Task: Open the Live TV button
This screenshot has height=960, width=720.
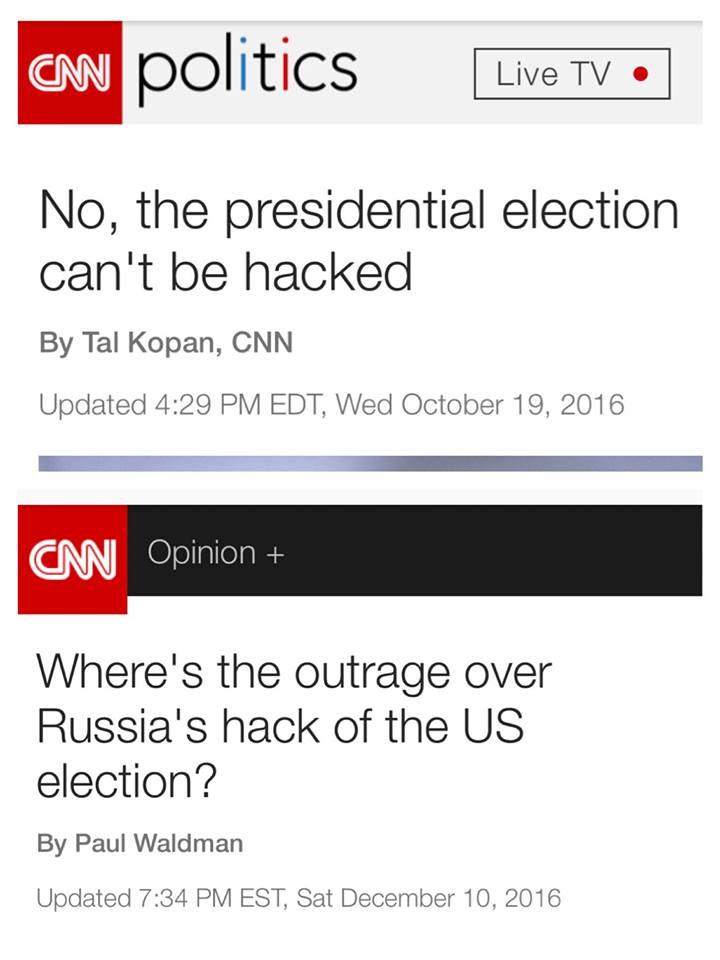Action: tap(571, 74)
